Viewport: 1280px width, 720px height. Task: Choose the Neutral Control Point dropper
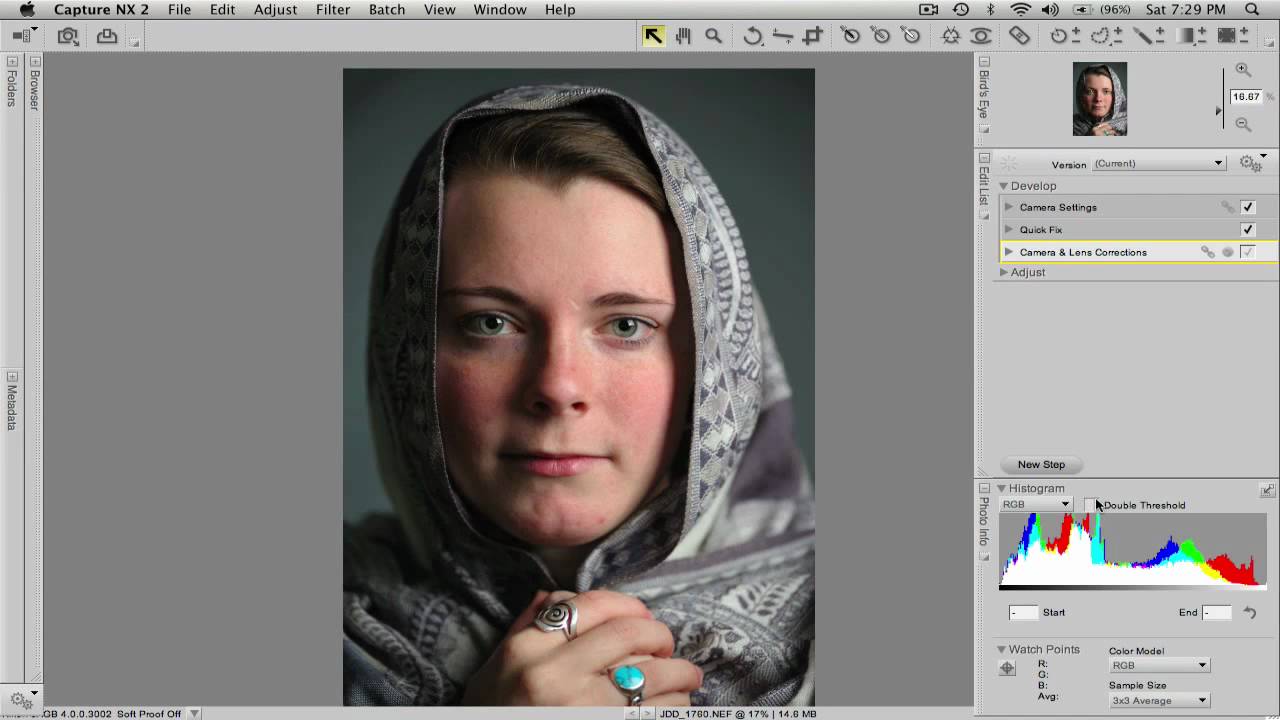click(881, 36)
